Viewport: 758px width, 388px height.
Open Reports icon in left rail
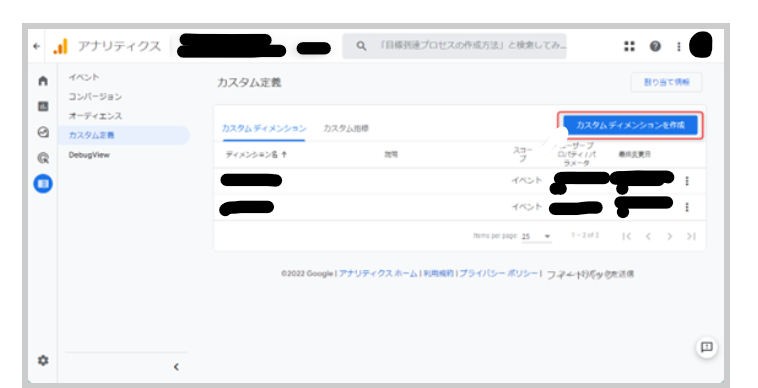pyautogui.click(x=43, y=106)
